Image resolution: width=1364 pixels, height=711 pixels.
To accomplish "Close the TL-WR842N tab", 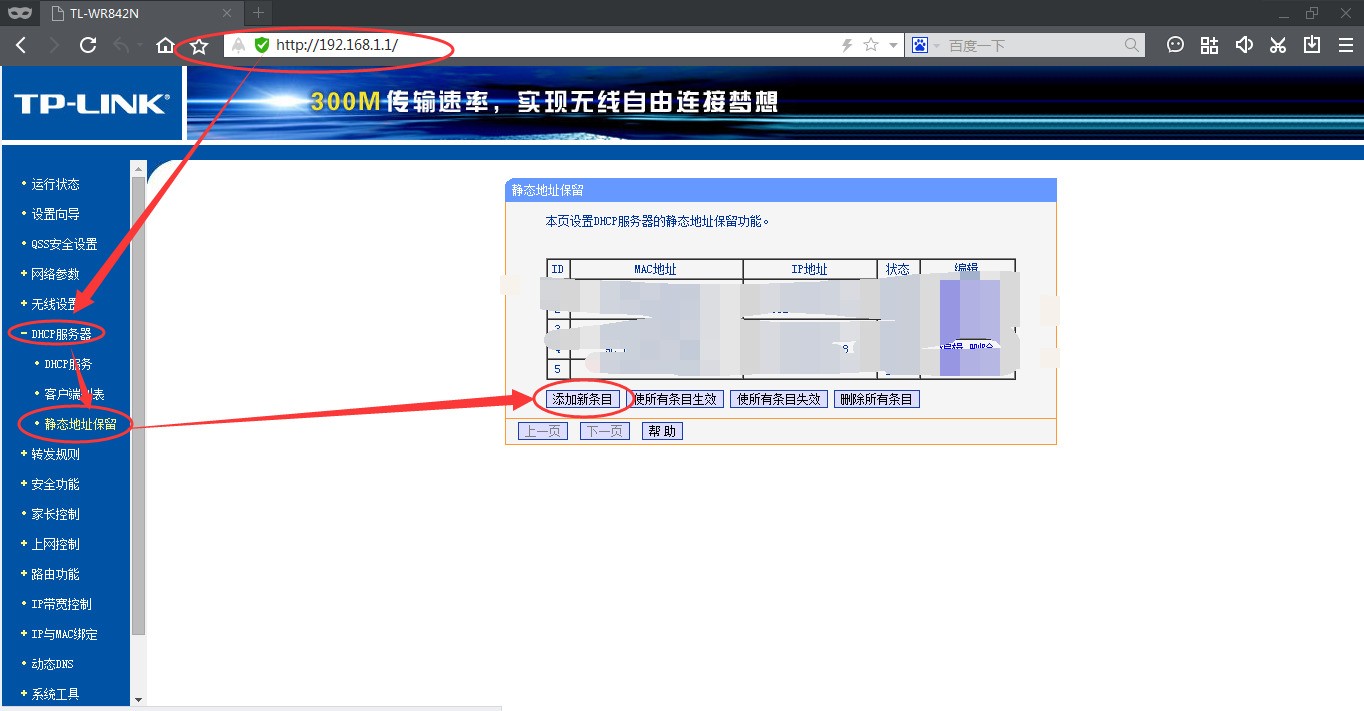I will pos(227,13).
